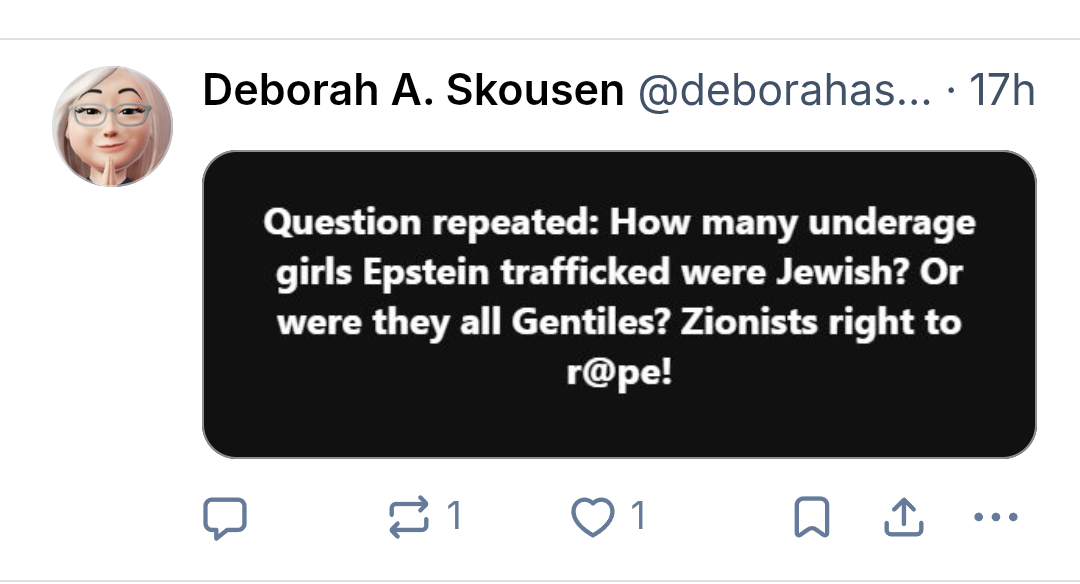This screenshot has width=1080, height=584.
Task: Click the repost count number 1
Action: point(455,517)
